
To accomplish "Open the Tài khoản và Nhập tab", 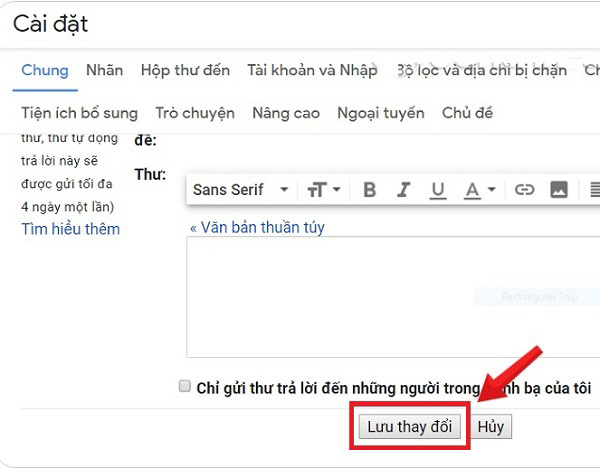I will 312,70.
